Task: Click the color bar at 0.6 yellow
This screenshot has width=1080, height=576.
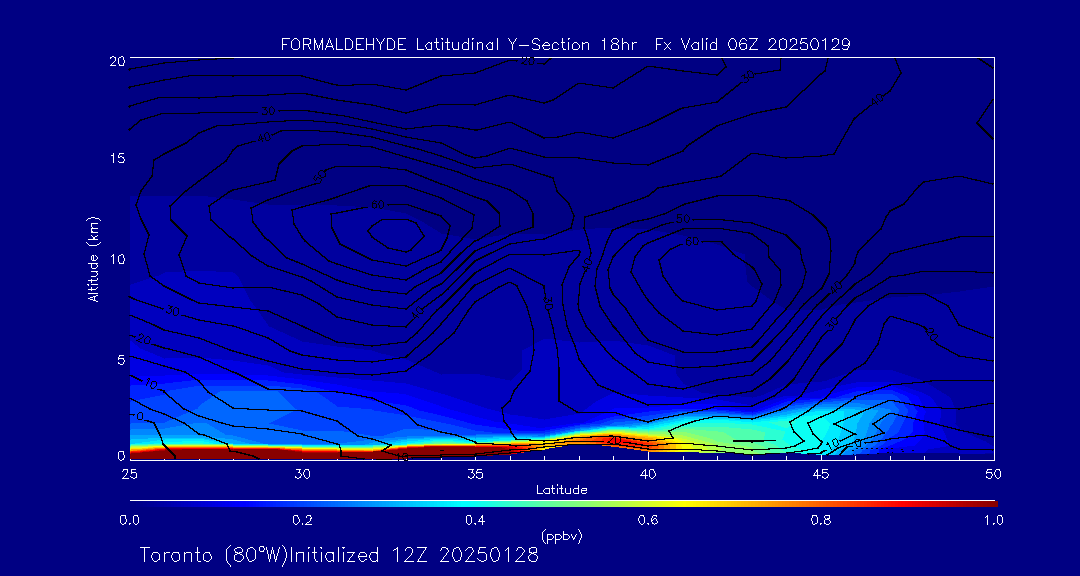Action: tap(649, 502)
